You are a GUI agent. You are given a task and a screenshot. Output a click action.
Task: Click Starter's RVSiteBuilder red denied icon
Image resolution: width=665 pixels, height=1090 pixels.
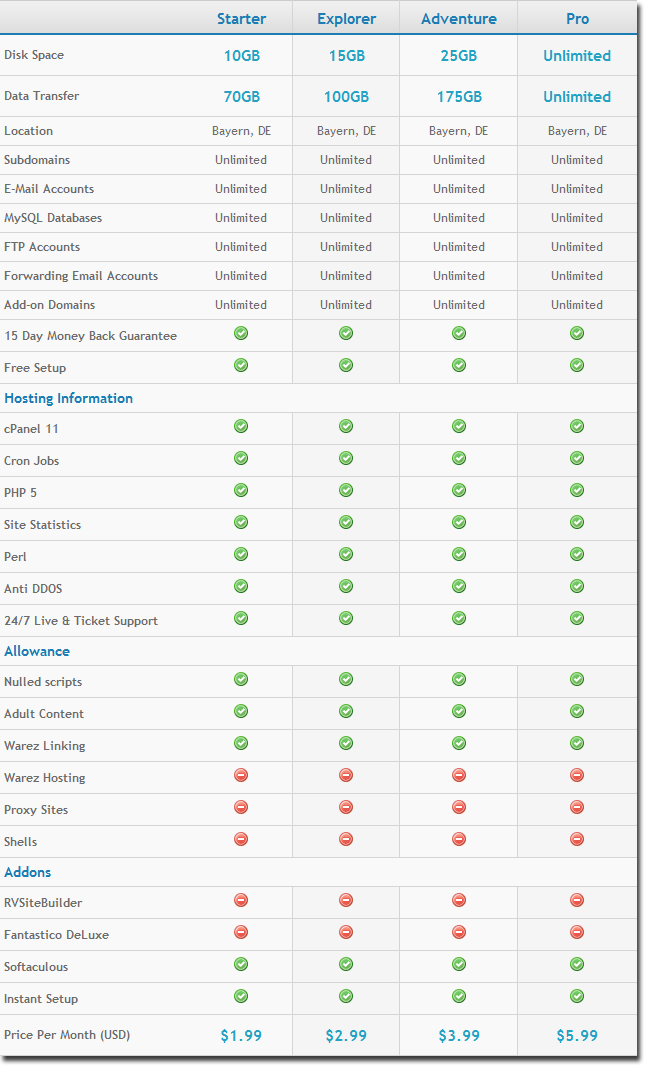pyautogui.click(x=241, y=901)
